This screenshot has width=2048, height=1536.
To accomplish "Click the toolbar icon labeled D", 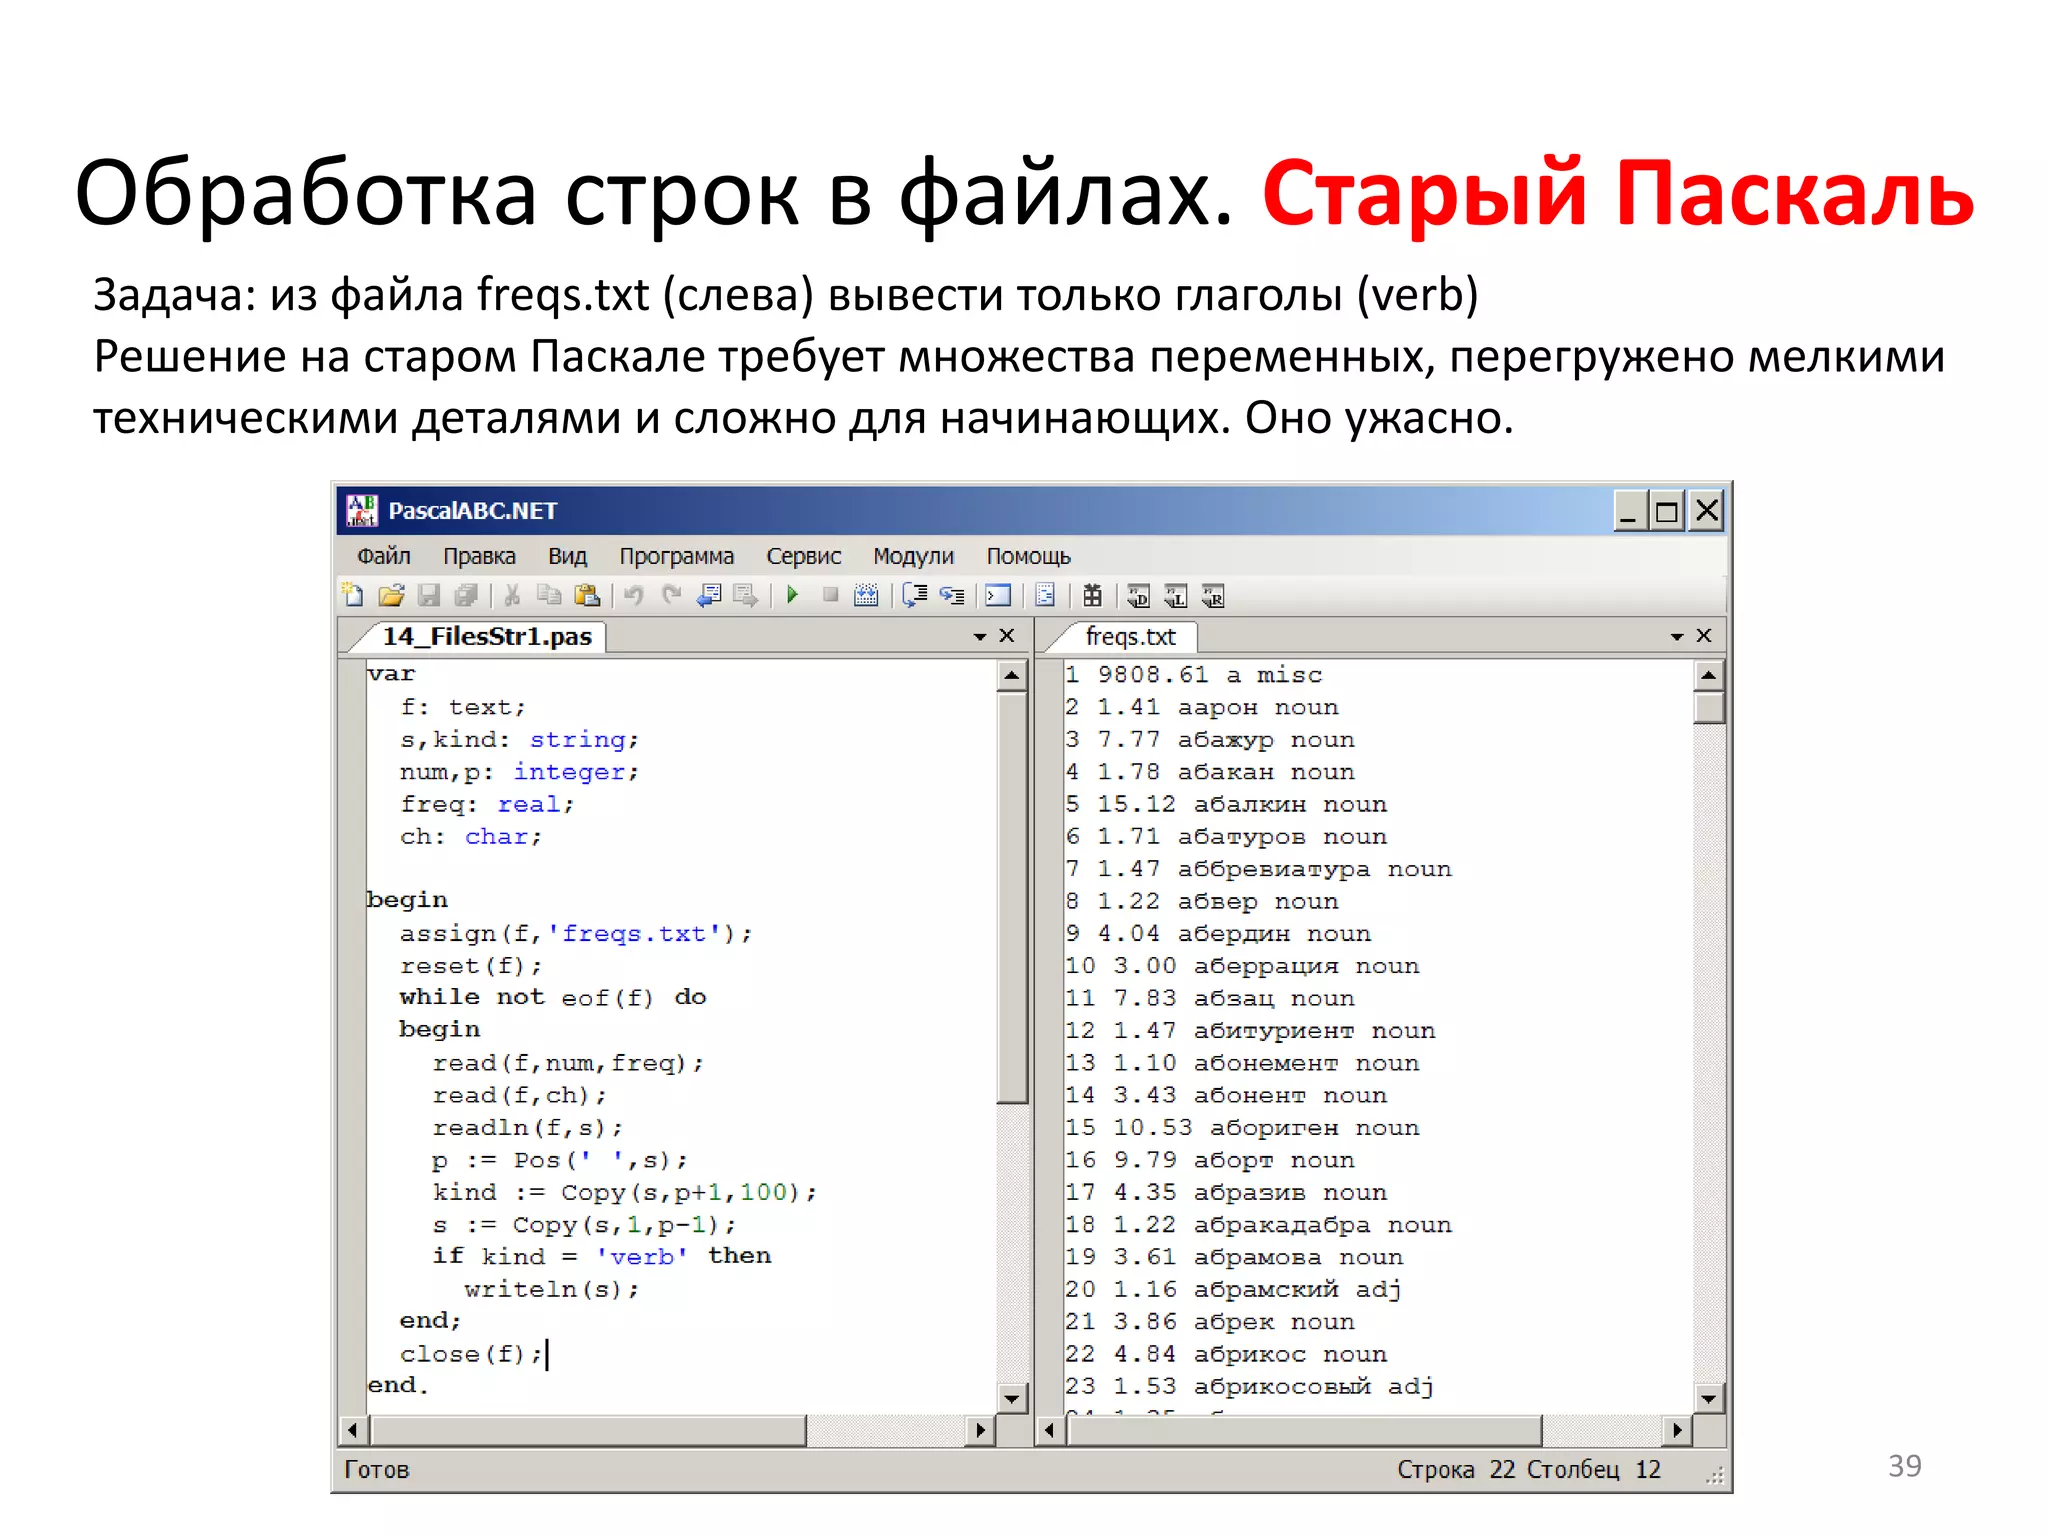I will coord(1138,596).
